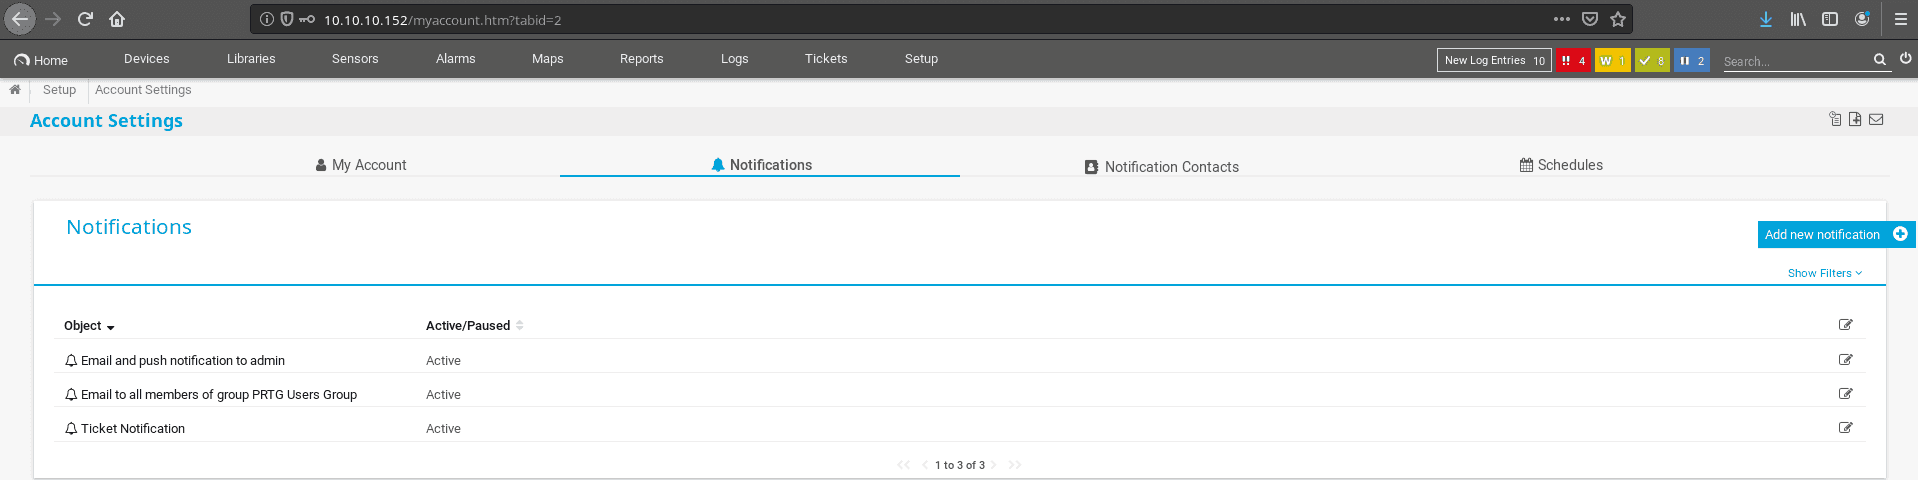Sort by Active/Paused column
The height and width of the screenshot is (480, 1918).
click(x=474, y=326)
